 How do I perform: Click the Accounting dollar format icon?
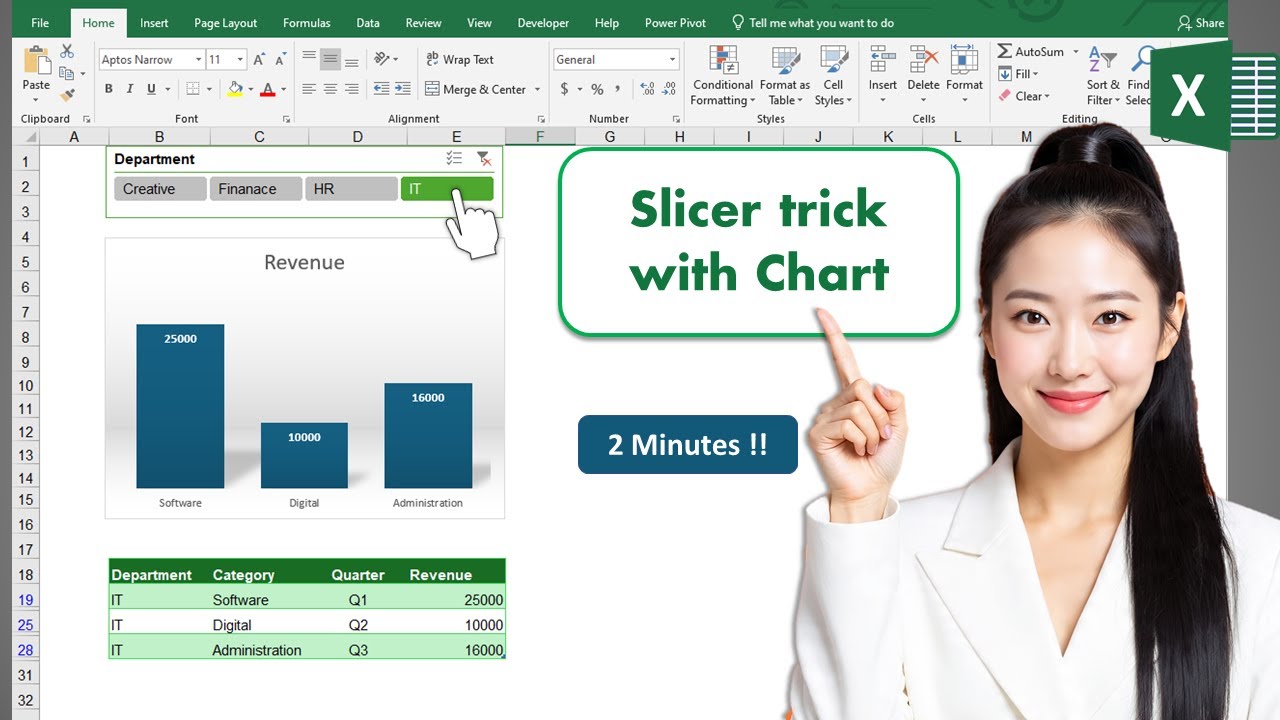coord(564,89)
